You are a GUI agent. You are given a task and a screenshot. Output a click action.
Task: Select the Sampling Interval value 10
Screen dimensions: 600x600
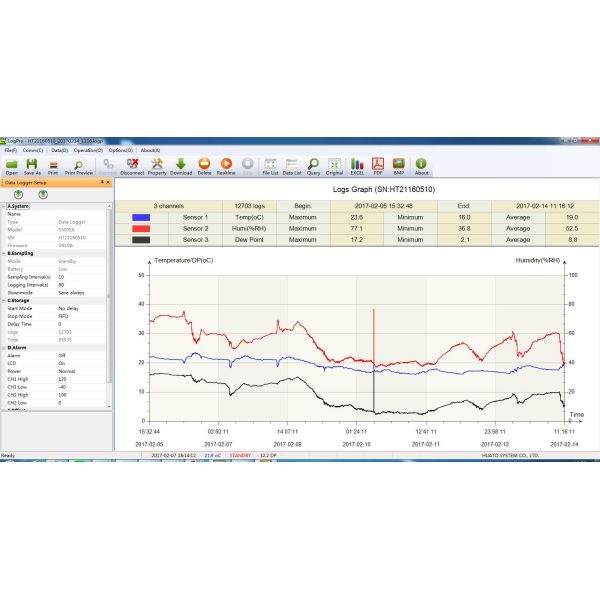[61, 277]
